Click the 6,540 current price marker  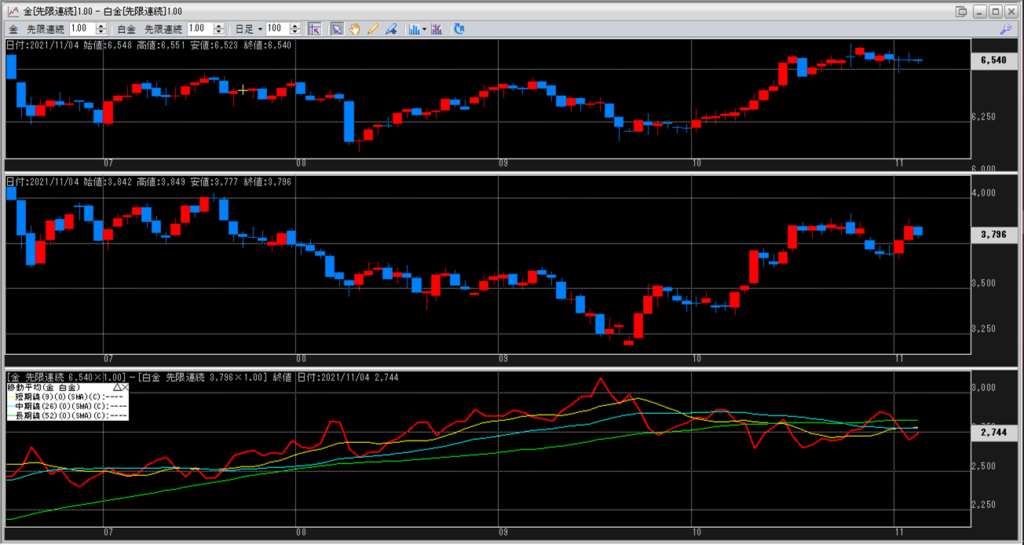pos(992,60)
